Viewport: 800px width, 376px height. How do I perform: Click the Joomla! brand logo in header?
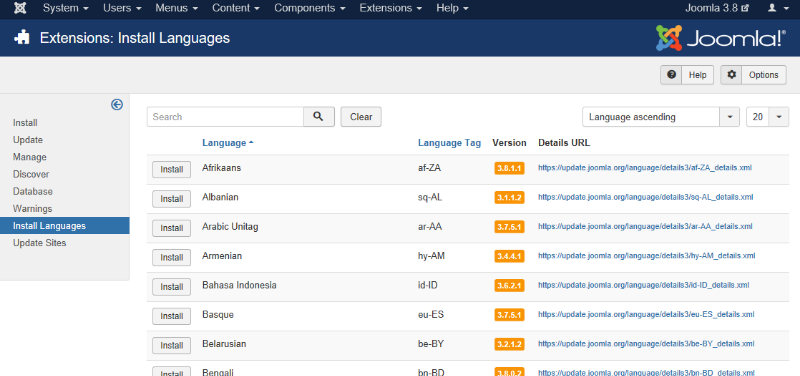click(721, 38)
